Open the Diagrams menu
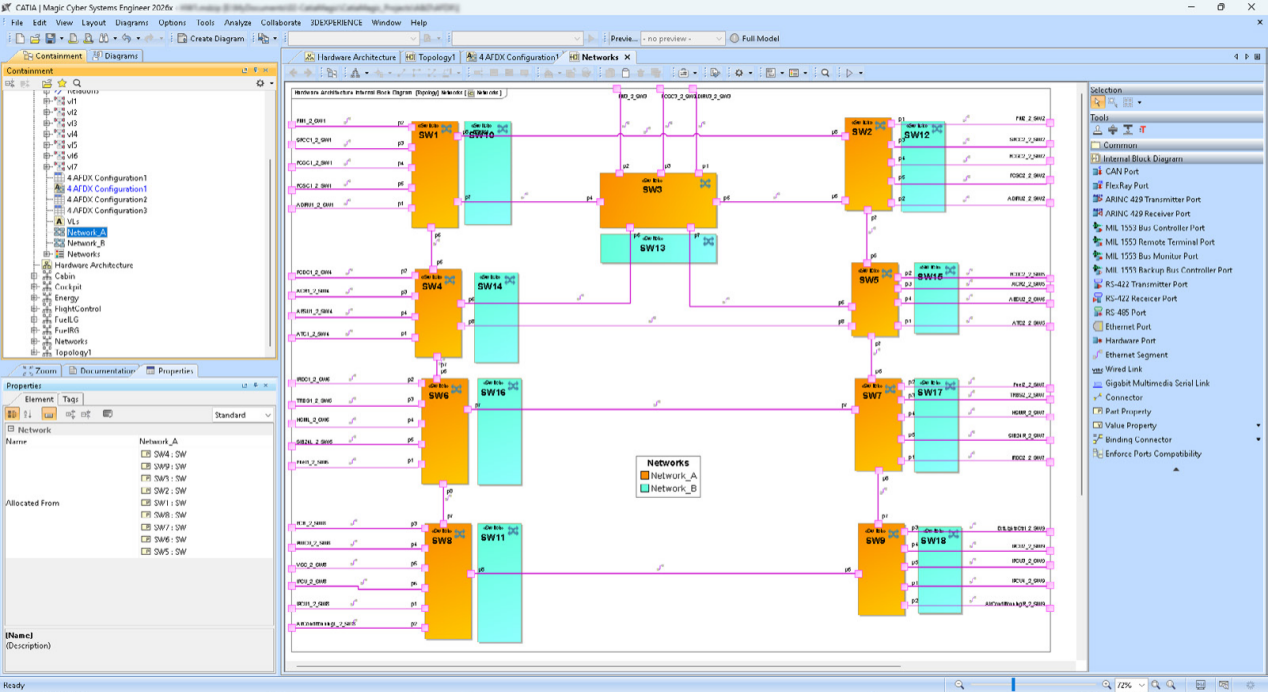Viewport: 1268px width, 692px height. tap(132, 22)
